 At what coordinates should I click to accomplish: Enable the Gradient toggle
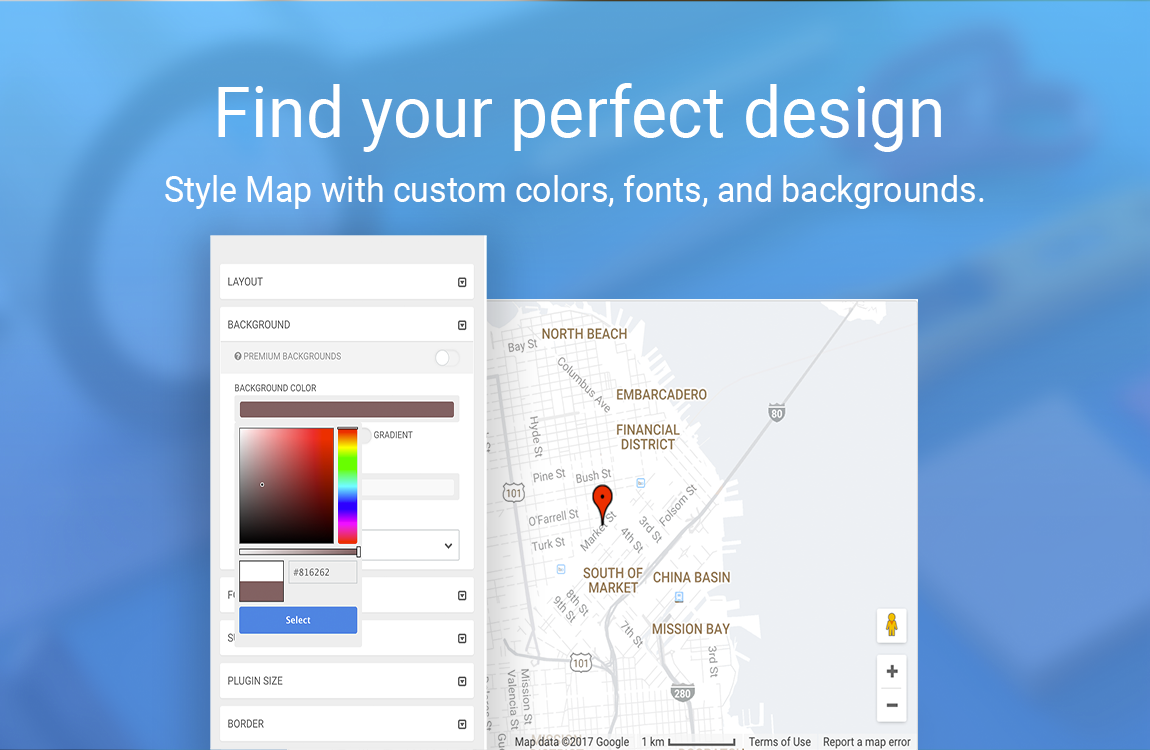pos(365,435)
